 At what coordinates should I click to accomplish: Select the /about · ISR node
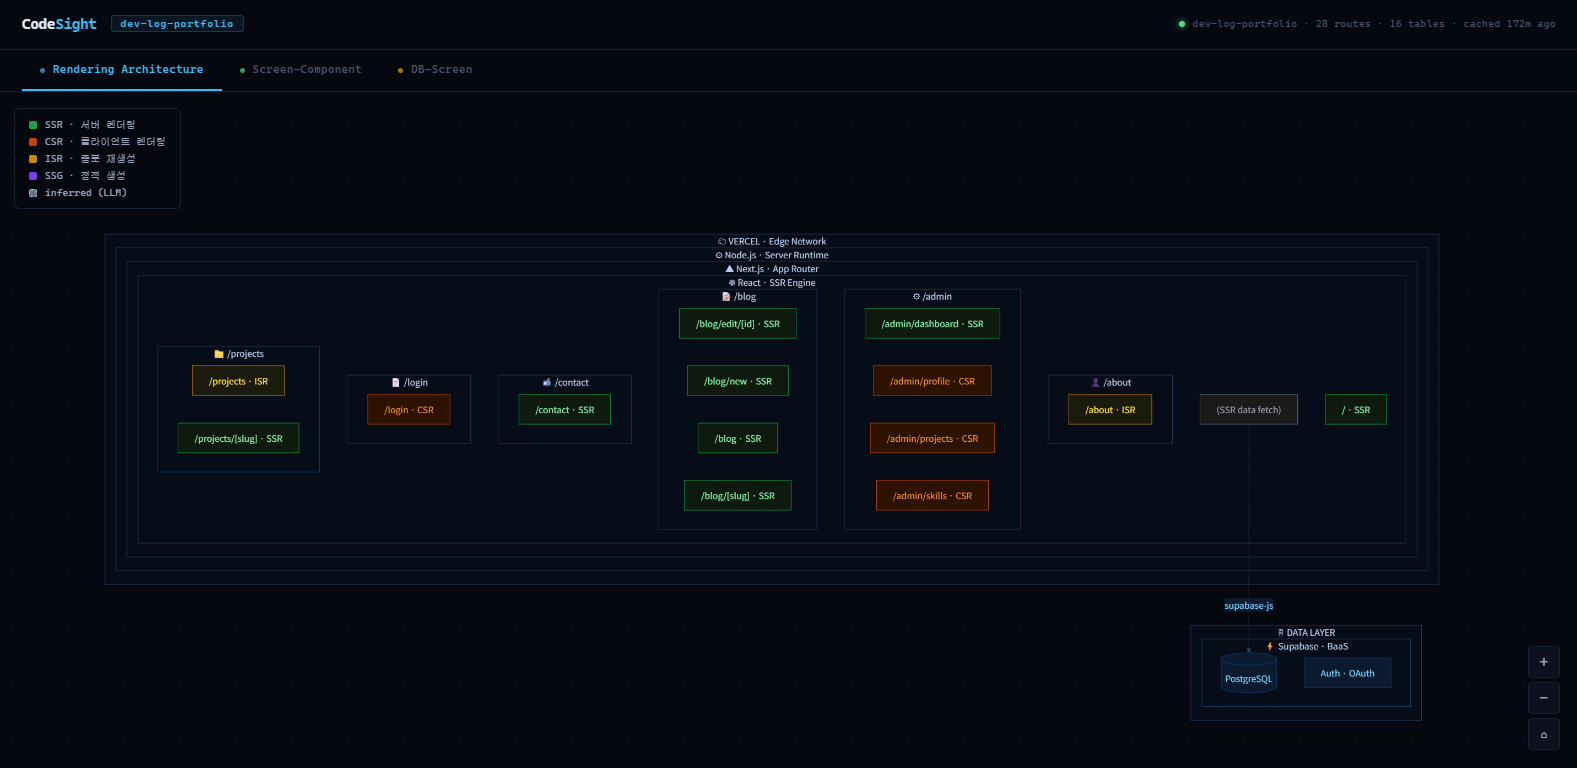pos(1110,410)
